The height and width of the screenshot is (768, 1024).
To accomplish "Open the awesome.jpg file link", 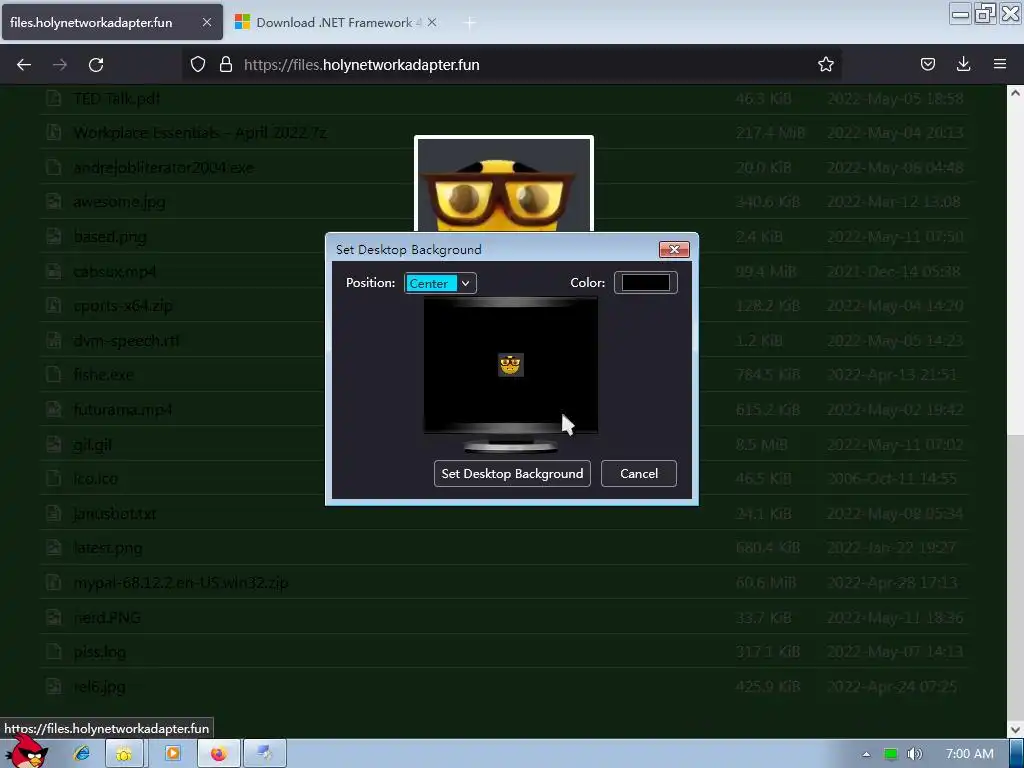I will point(119,202).
